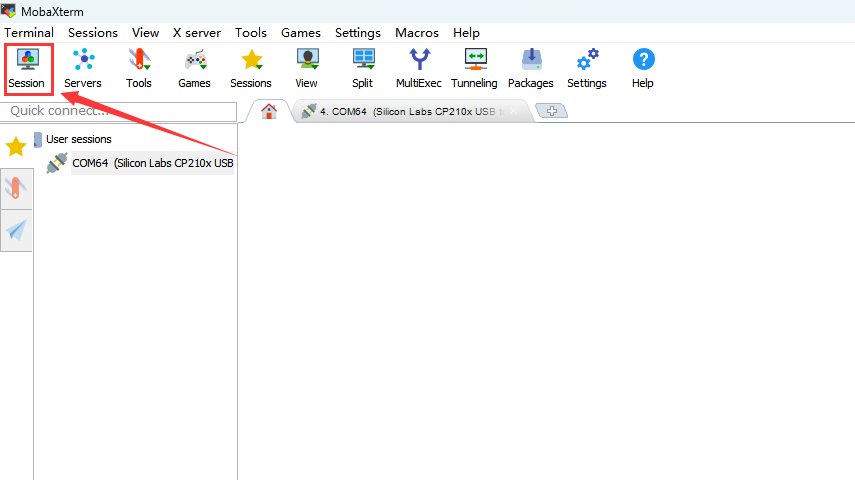Add a new tab with plus button
The height and width of the screenshot is (480, 855).
[552, 111]
